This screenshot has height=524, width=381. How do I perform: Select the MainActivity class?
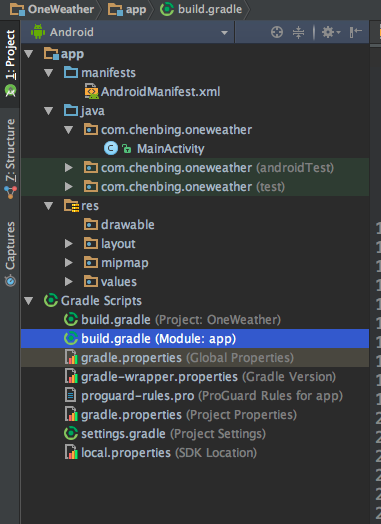coord(170,149)
